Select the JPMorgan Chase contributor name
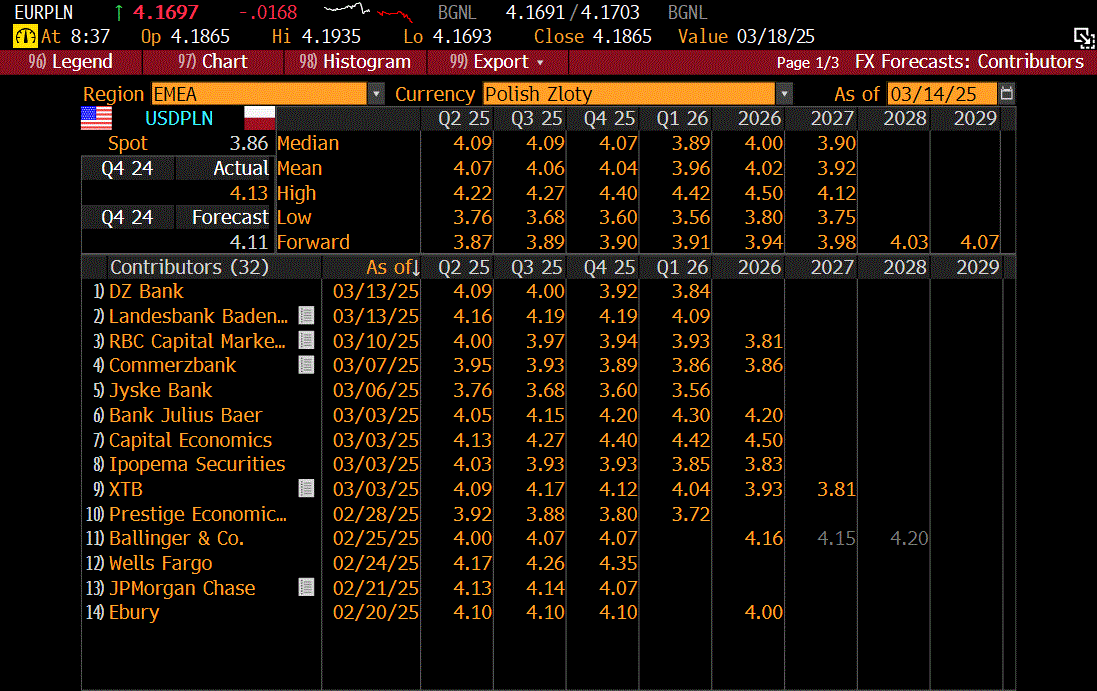 182,588
